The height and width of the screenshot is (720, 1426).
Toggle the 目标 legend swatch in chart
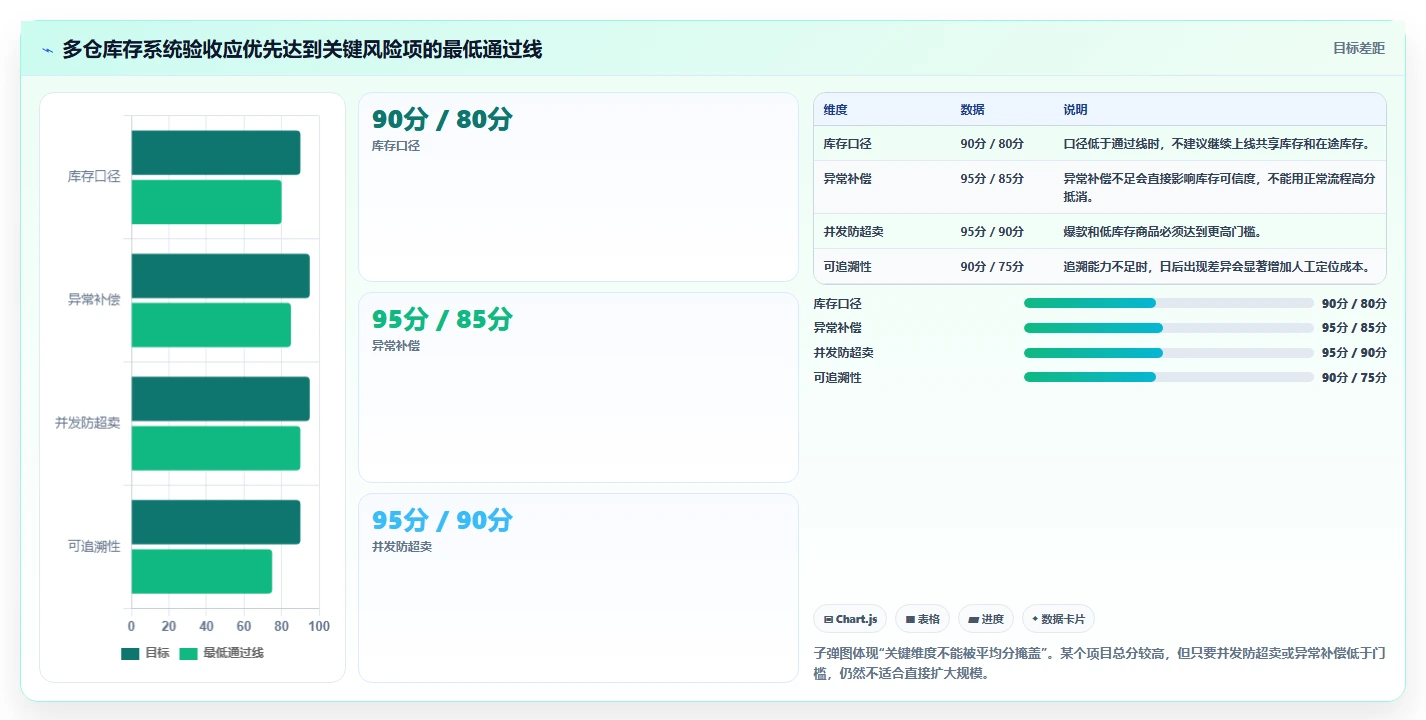coord(130,653)
